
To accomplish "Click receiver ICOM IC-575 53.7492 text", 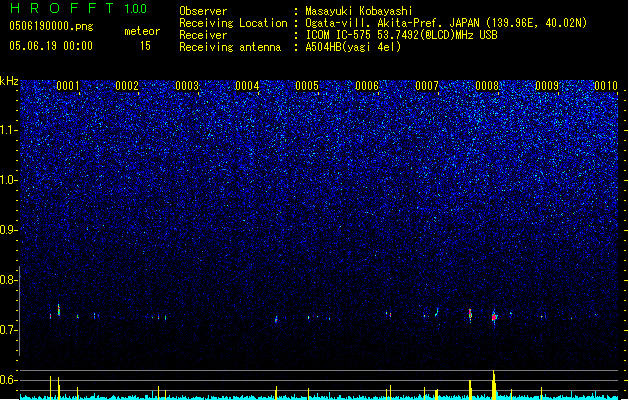I will pos(401,35).
